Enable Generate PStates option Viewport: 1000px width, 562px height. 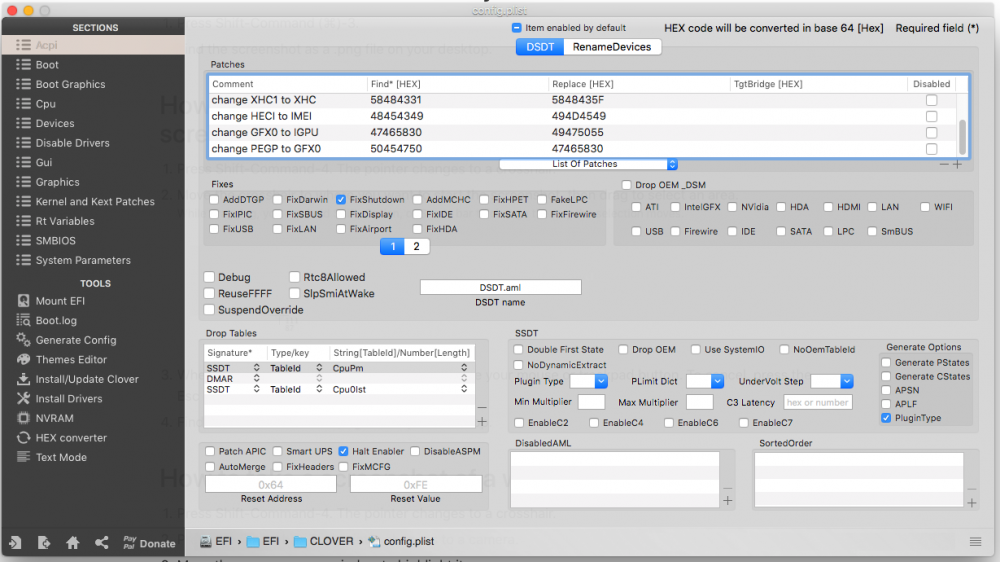886,362
